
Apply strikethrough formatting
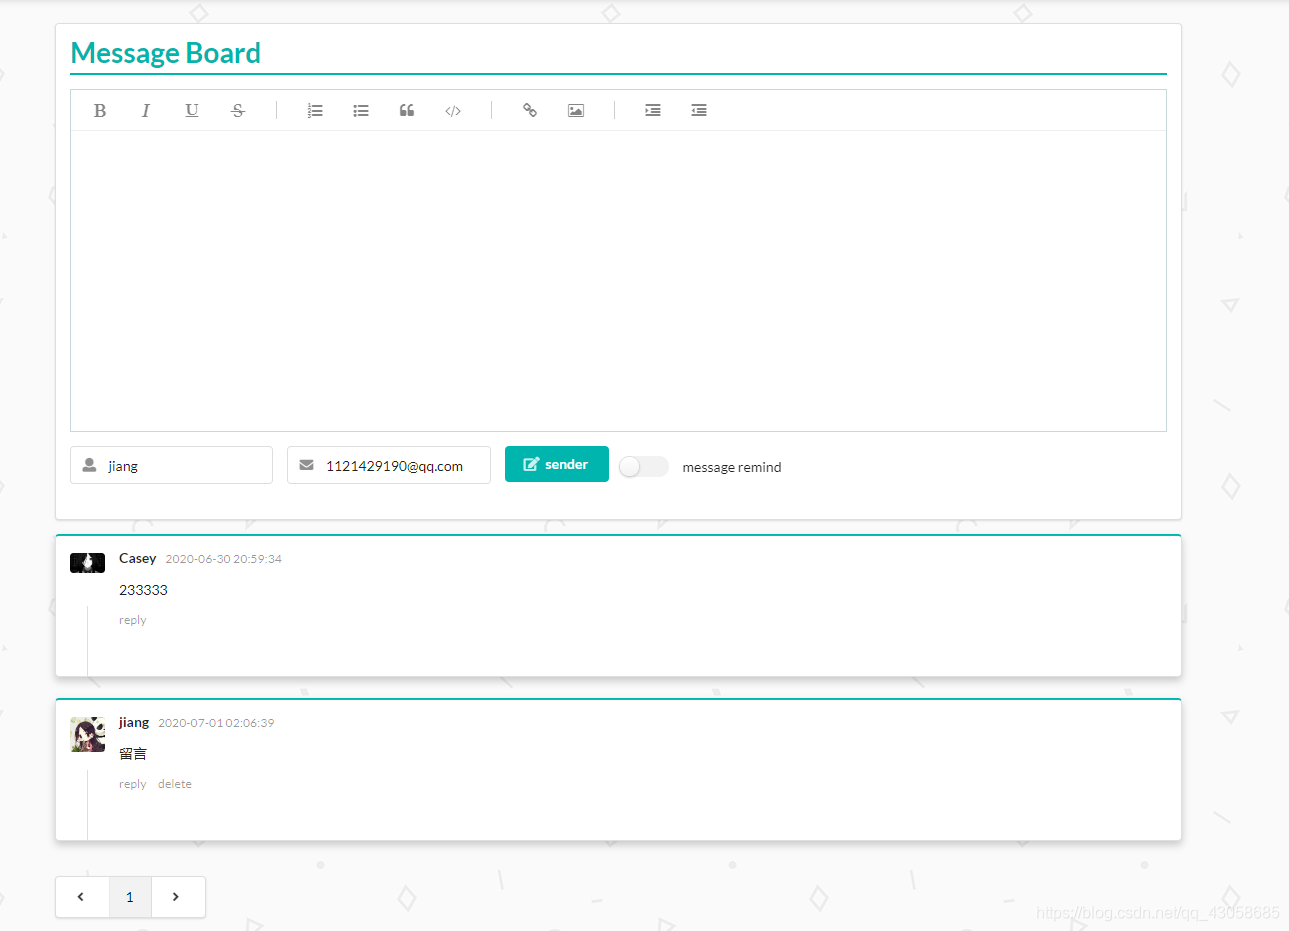click(238, 111)
